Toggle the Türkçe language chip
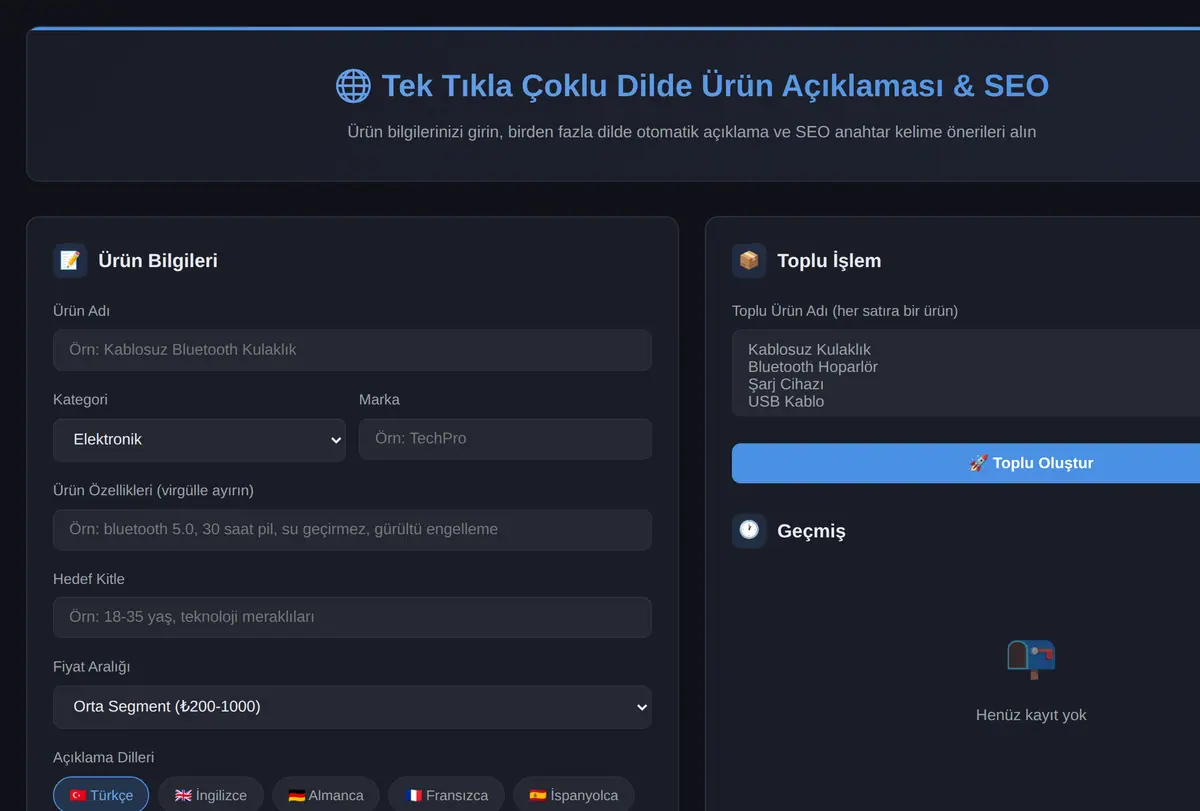This screenshot has height=811, width=1200. (x=101, y=795)
